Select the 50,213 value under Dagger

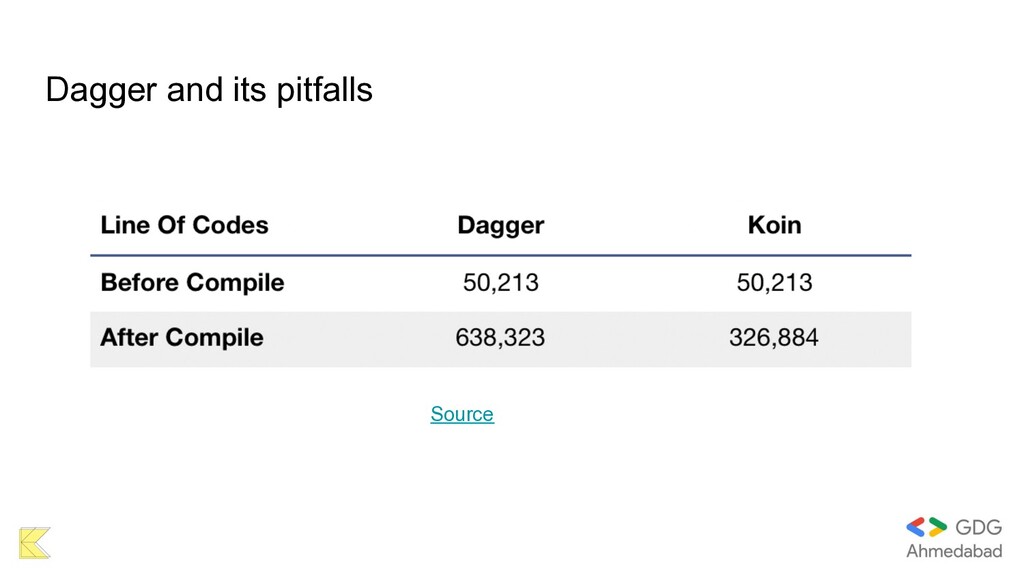coord(500,283)
